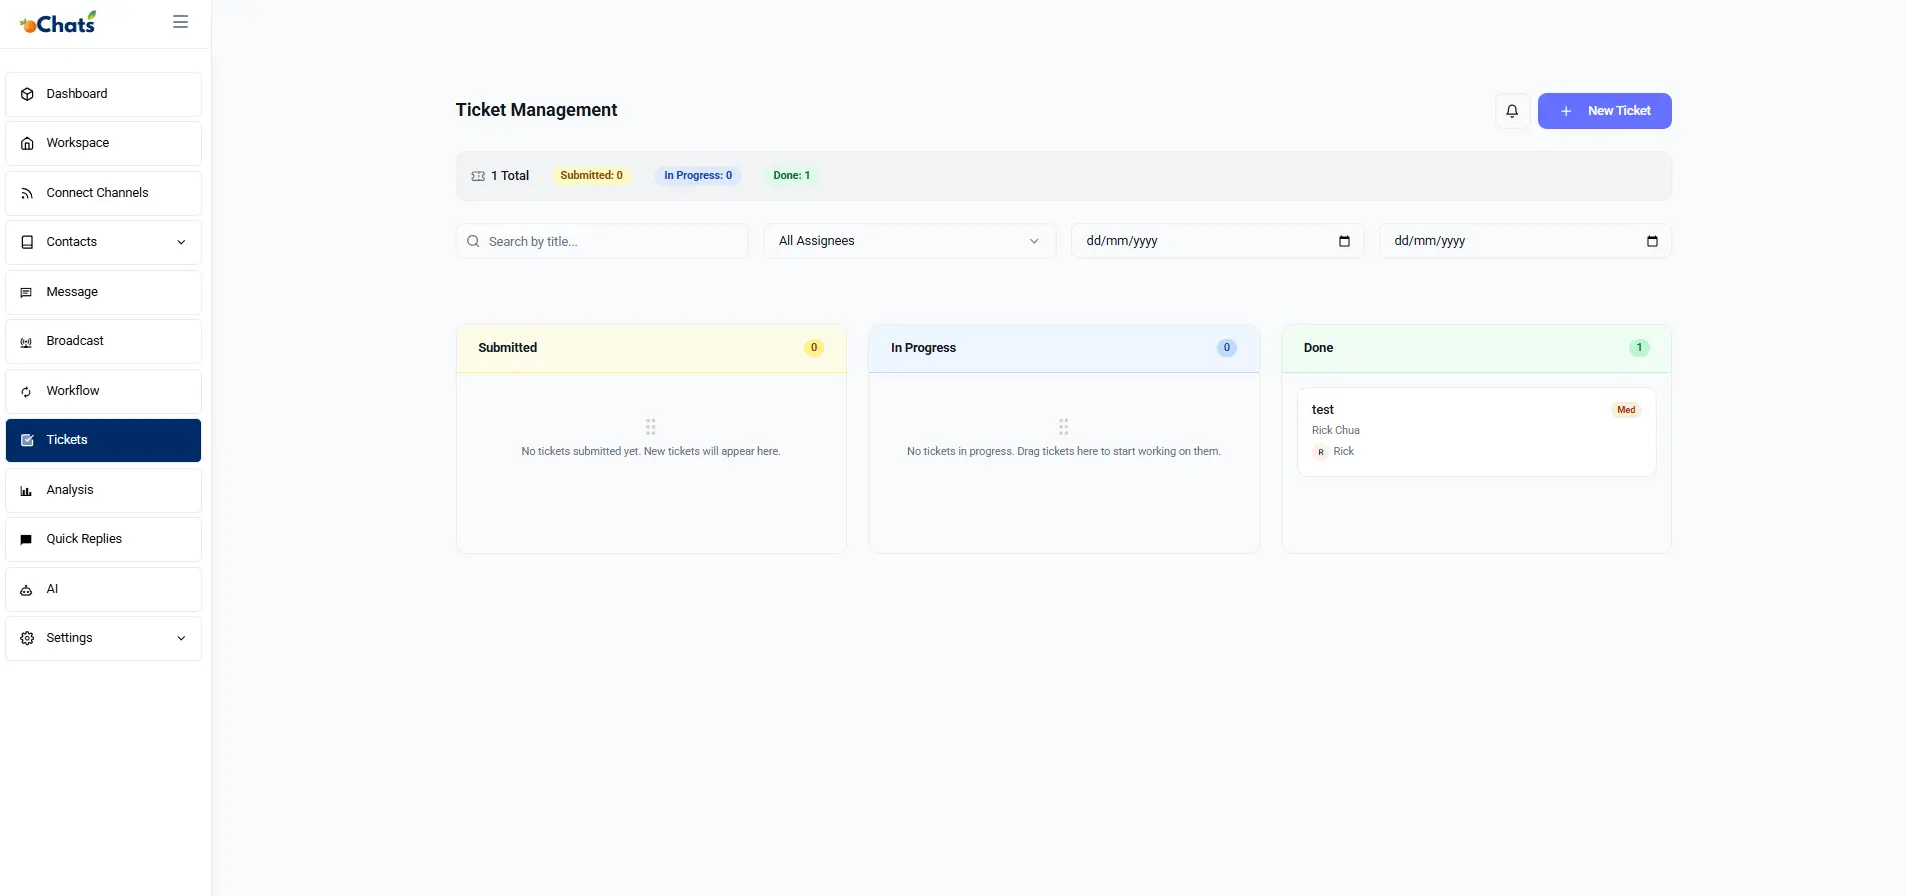This screenshot has width=1907, height=896.
Task: Collapse sidebar with hamburger menu icon
Action: coord(180,22)
